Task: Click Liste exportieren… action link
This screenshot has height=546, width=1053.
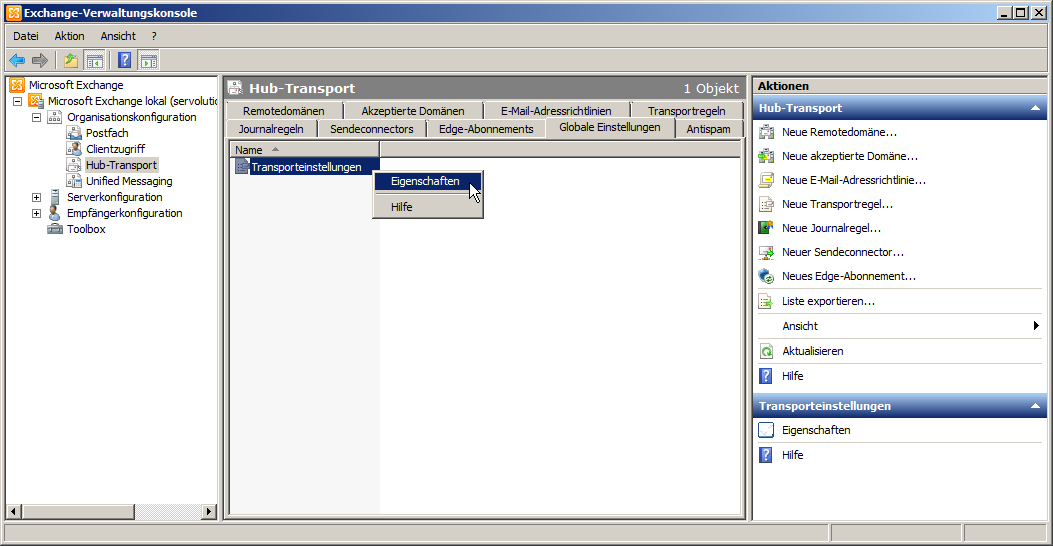Action: pos(829,301)
